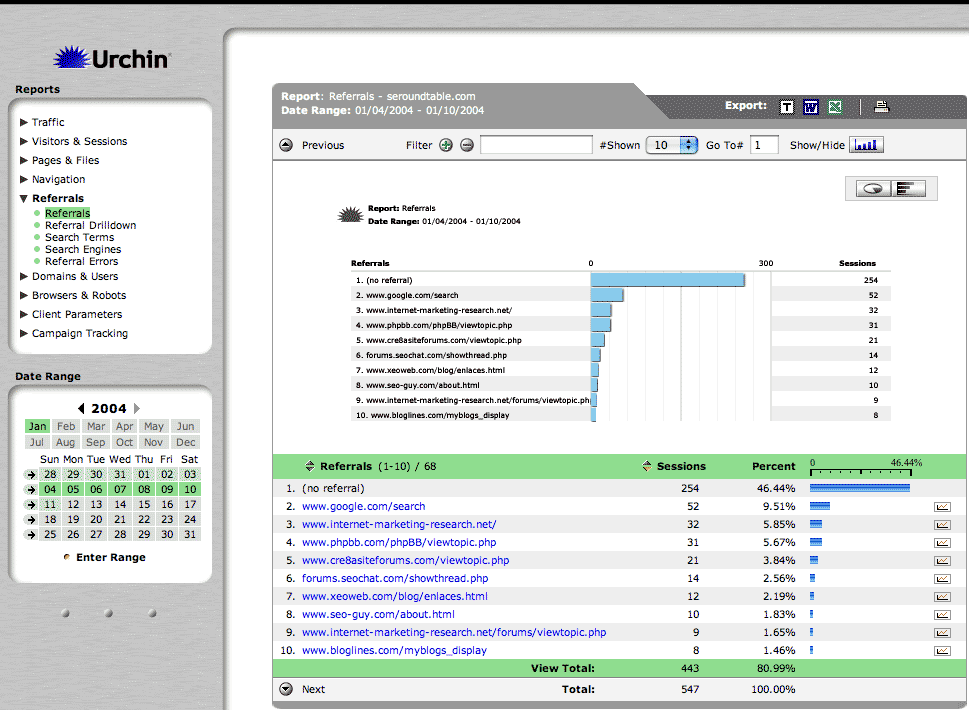Open trend graph for www.phpbb.com row
The height and width of the screenshot is (710, 969).
coord(942,543)
